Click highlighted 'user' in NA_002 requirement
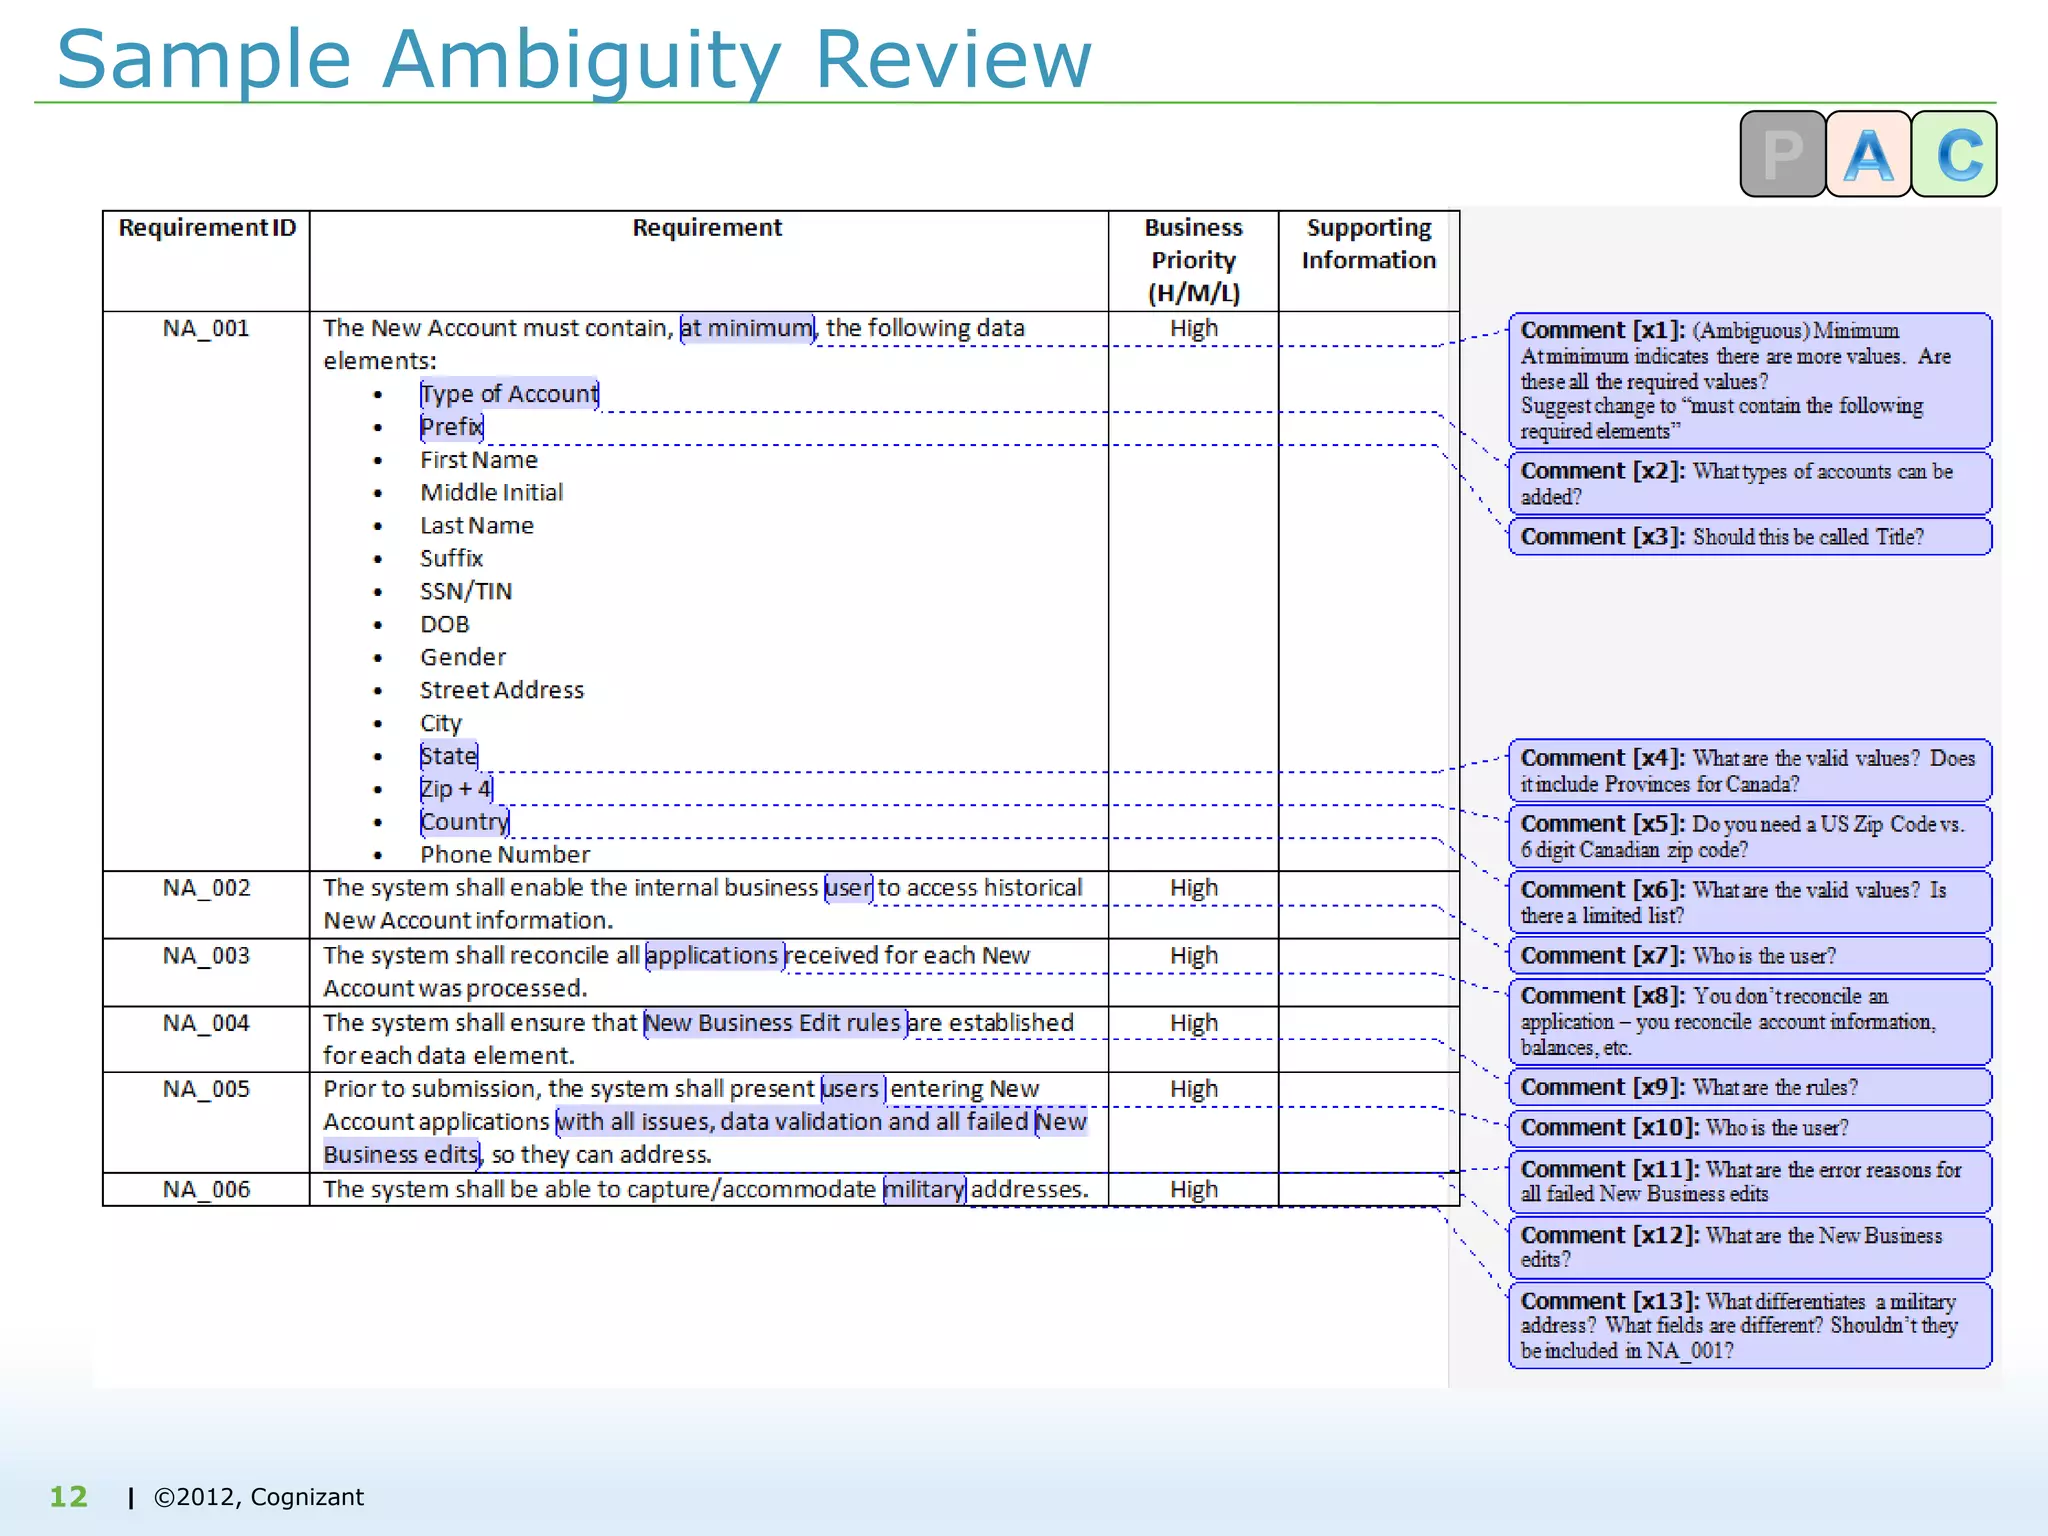The image size is (2048, 1536). [849, 888]
